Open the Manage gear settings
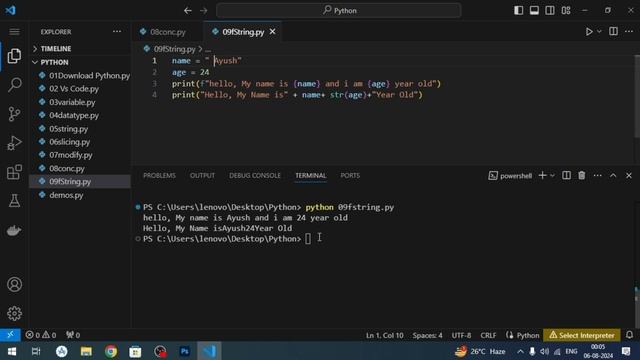The height and width of the screenshot is (360, 640). (x=14, y=313)
